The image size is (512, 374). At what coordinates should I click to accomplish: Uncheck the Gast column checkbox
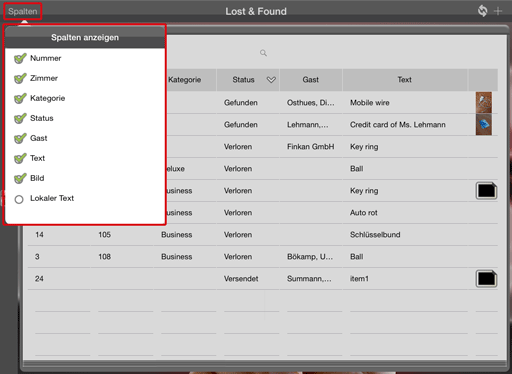point(20,138)
